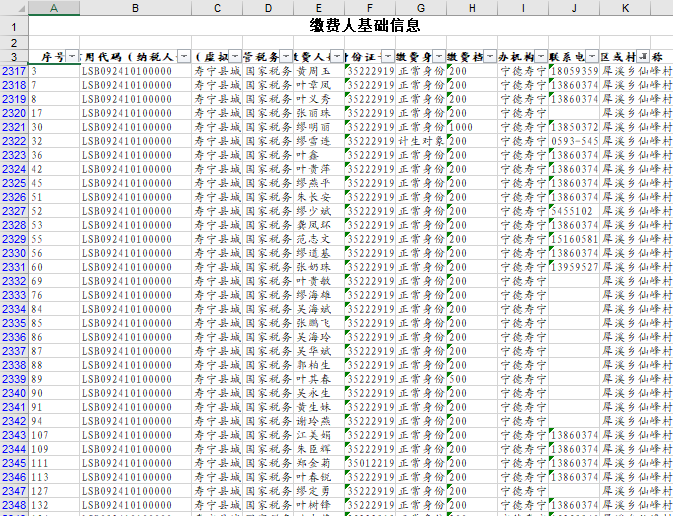This screenshot has height=516, width=673.
Task: Open filter dropdown for 身份证 column
Action: coord(388,57)
